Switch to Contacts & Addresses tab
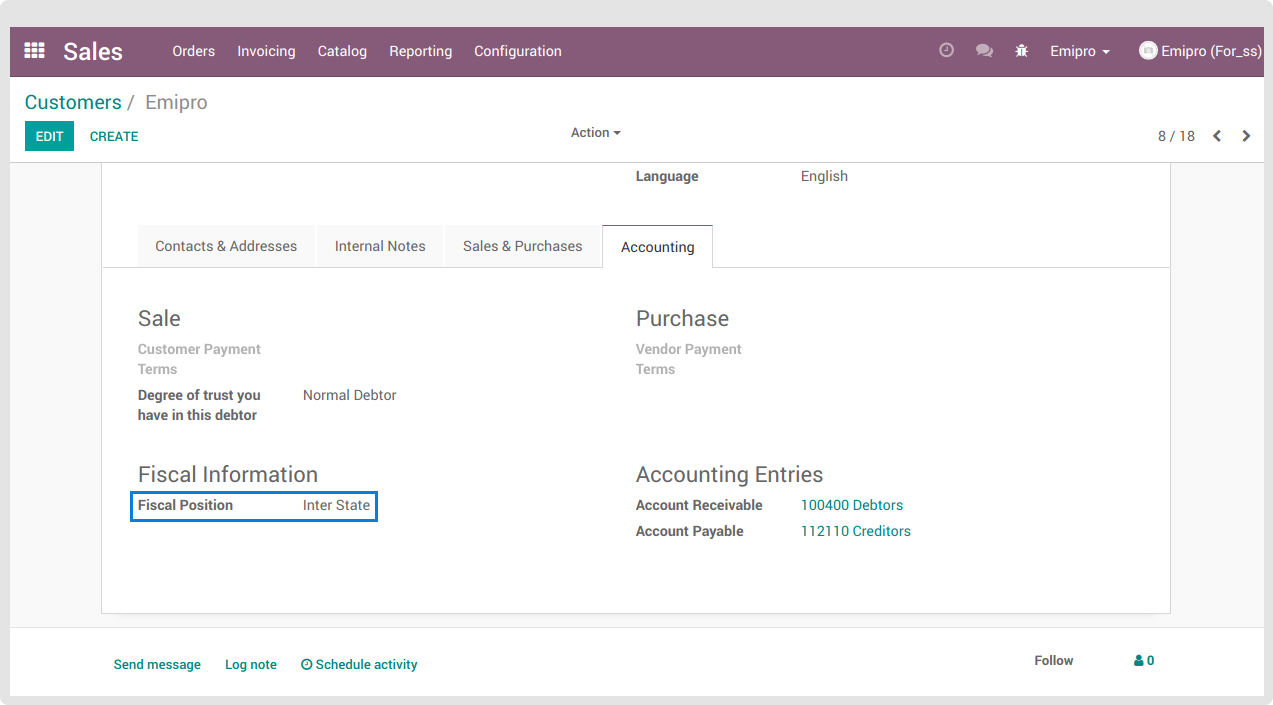The width and height of the screenshot is (1273, 705). (x=226, y=246)
